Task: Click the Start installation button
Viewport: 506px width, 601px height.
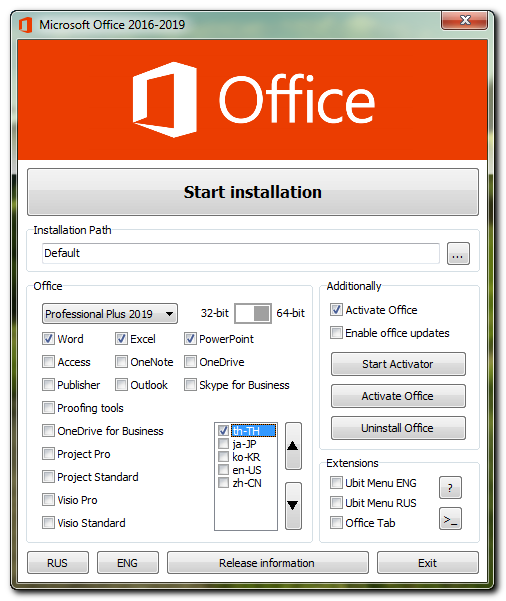Action: point(253,192)
